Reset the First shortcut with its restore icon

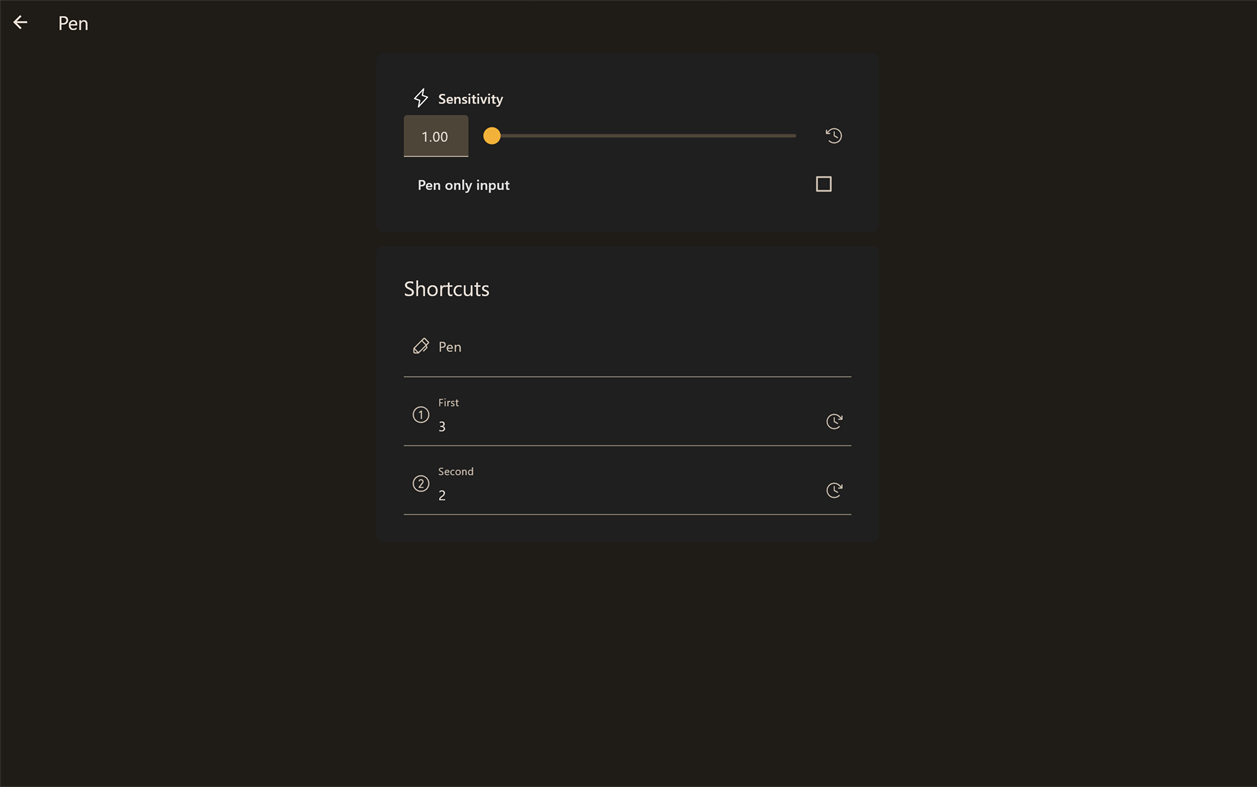coord(834,420)
